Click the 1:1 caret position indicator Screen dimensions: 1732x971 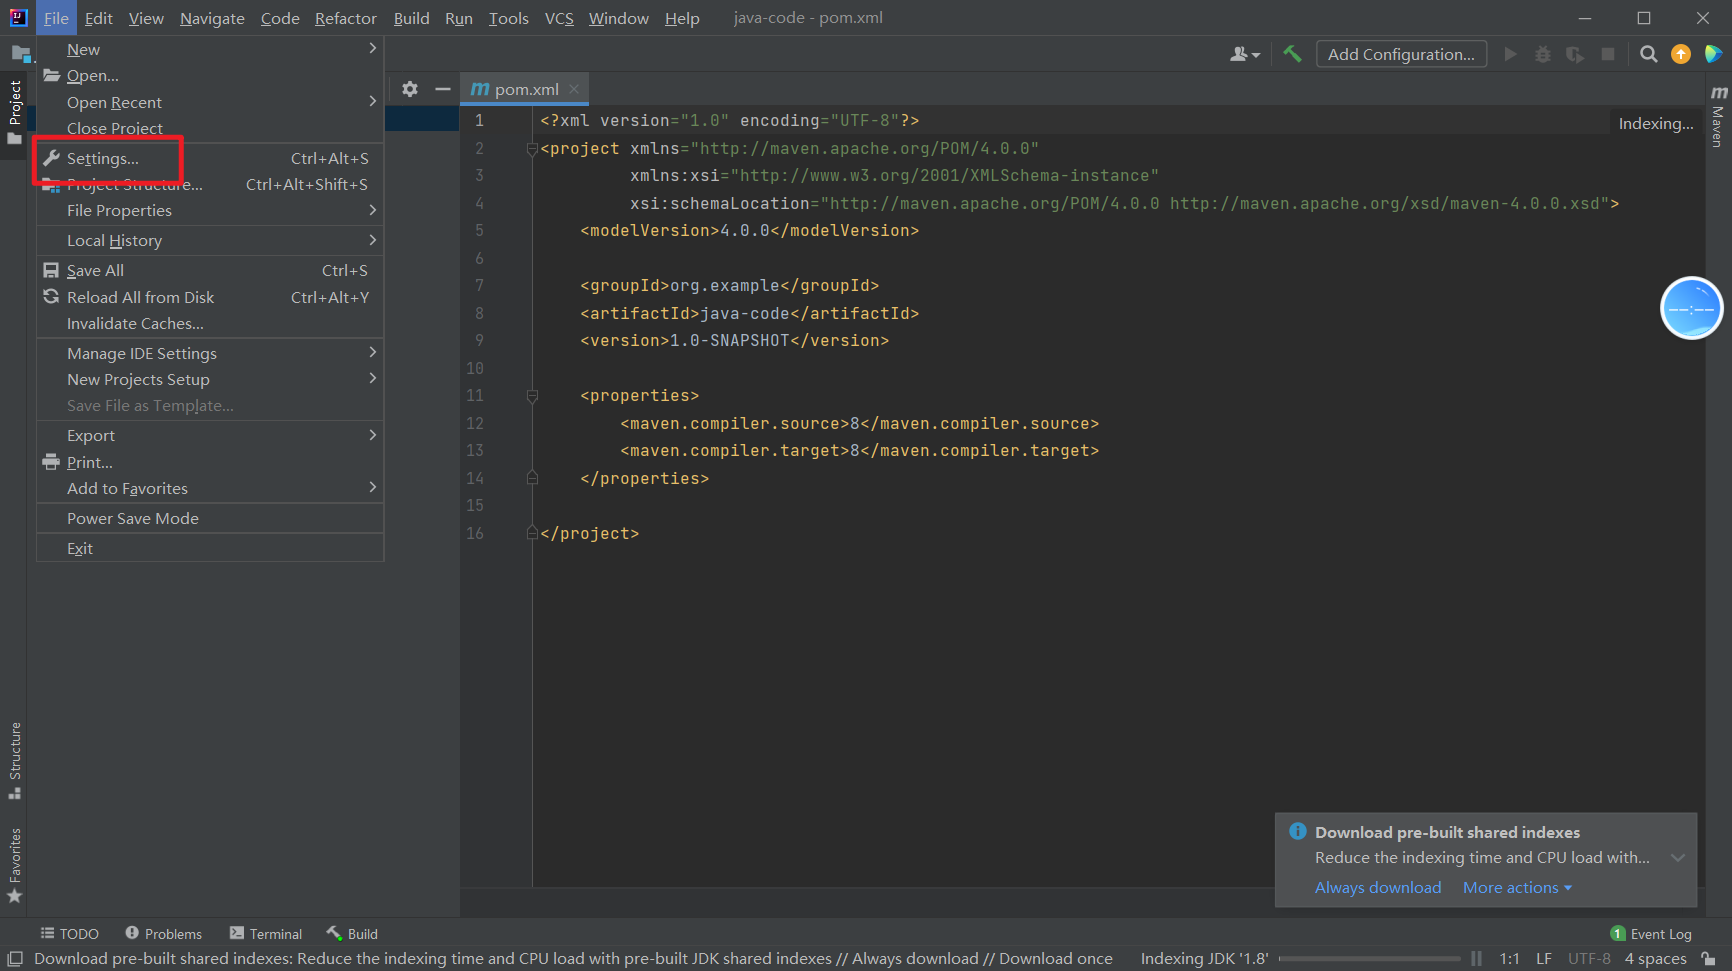(x=1510, y=959)
